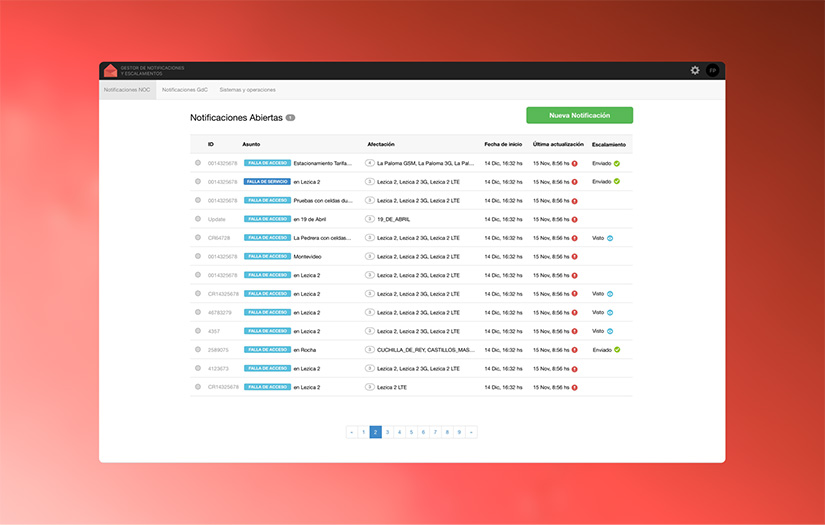This screenshot has width=825, height=525.
Task: Click the Nueva Notificación button
Action: 579,116
